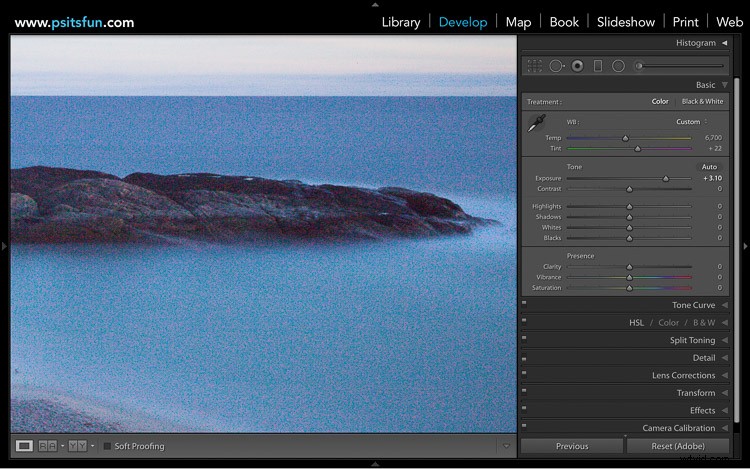Show the left panel arrow

click(4, 246)
